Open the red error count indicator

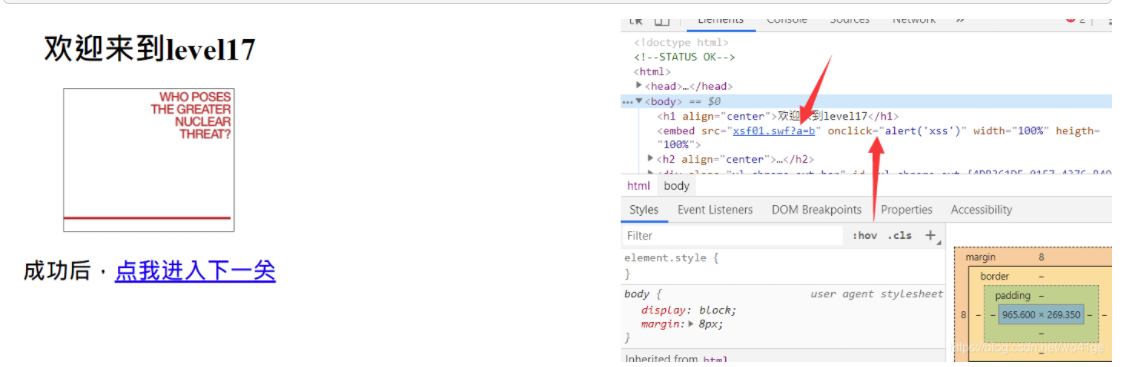[x=1075, y=21]
